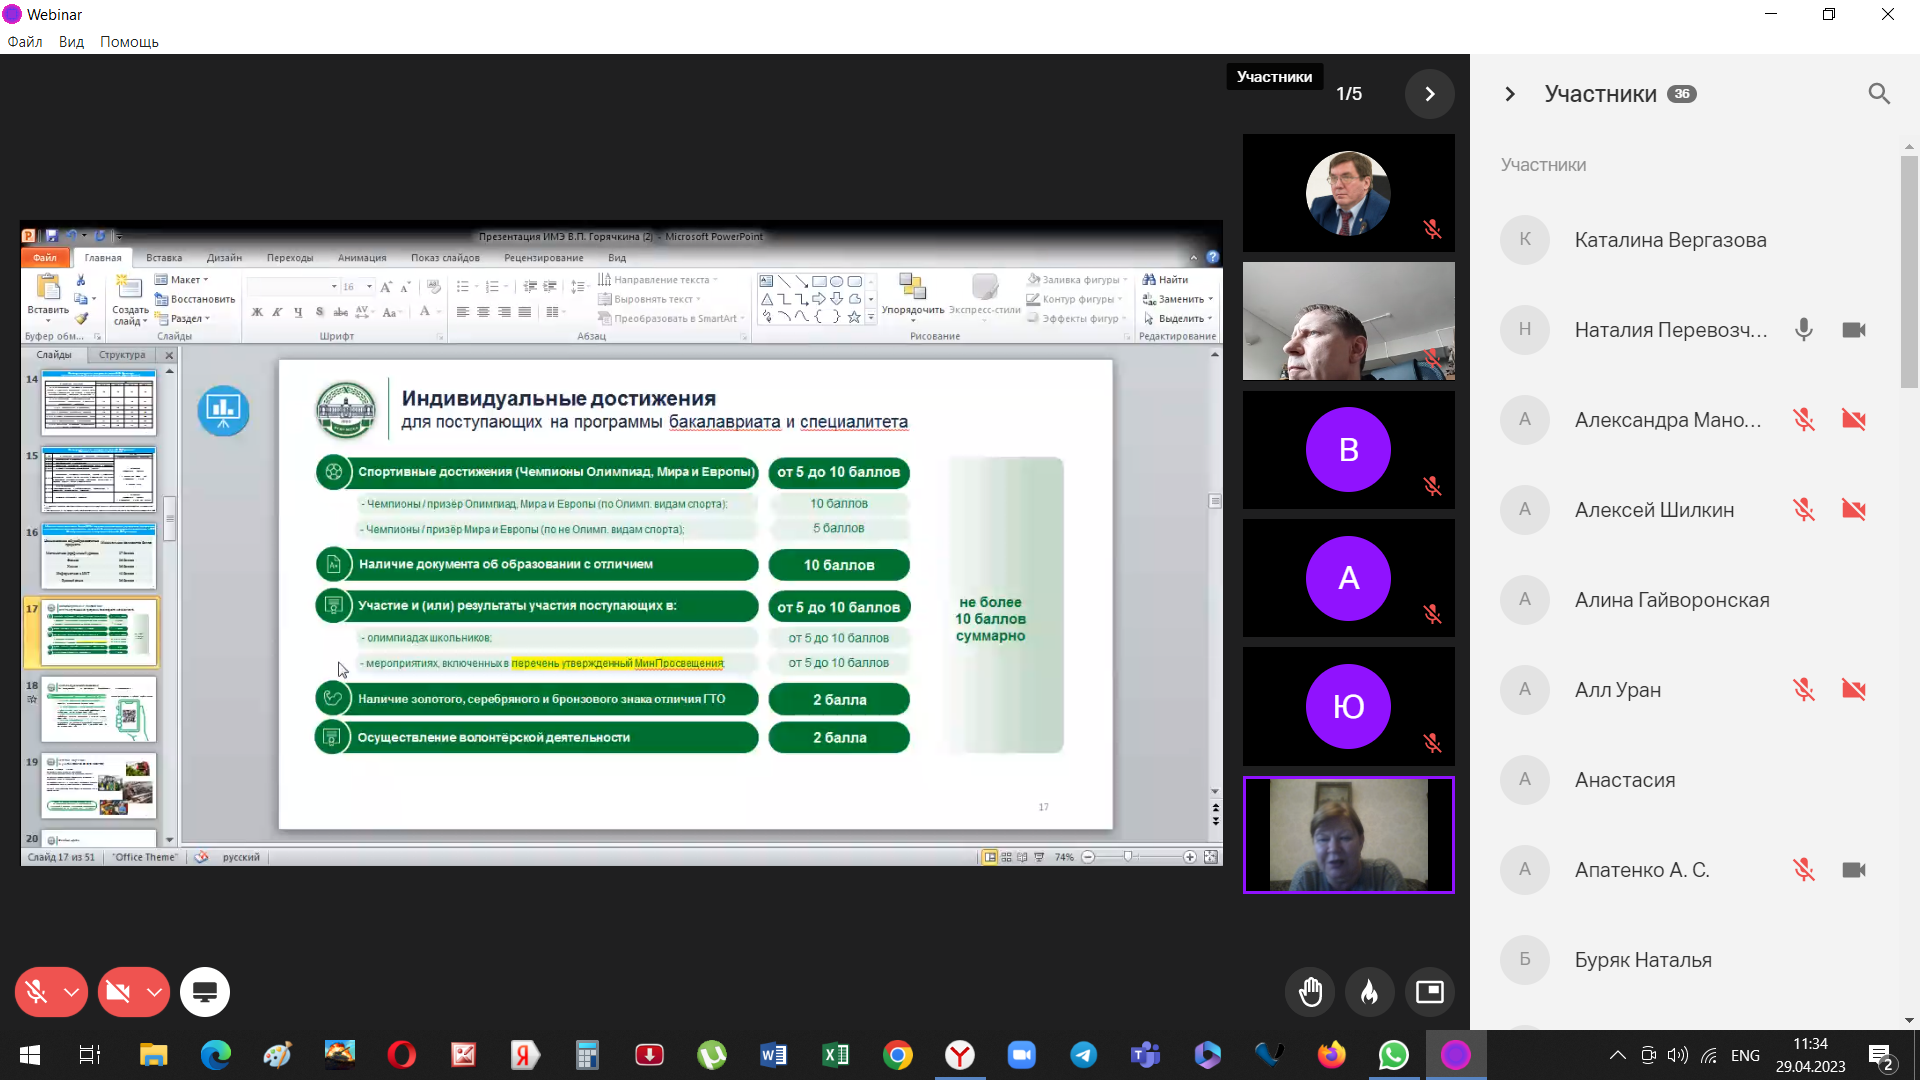Select slide 14 thumbnail
This screenshot has width=1920, height=1080.
[x=99, y=402]
